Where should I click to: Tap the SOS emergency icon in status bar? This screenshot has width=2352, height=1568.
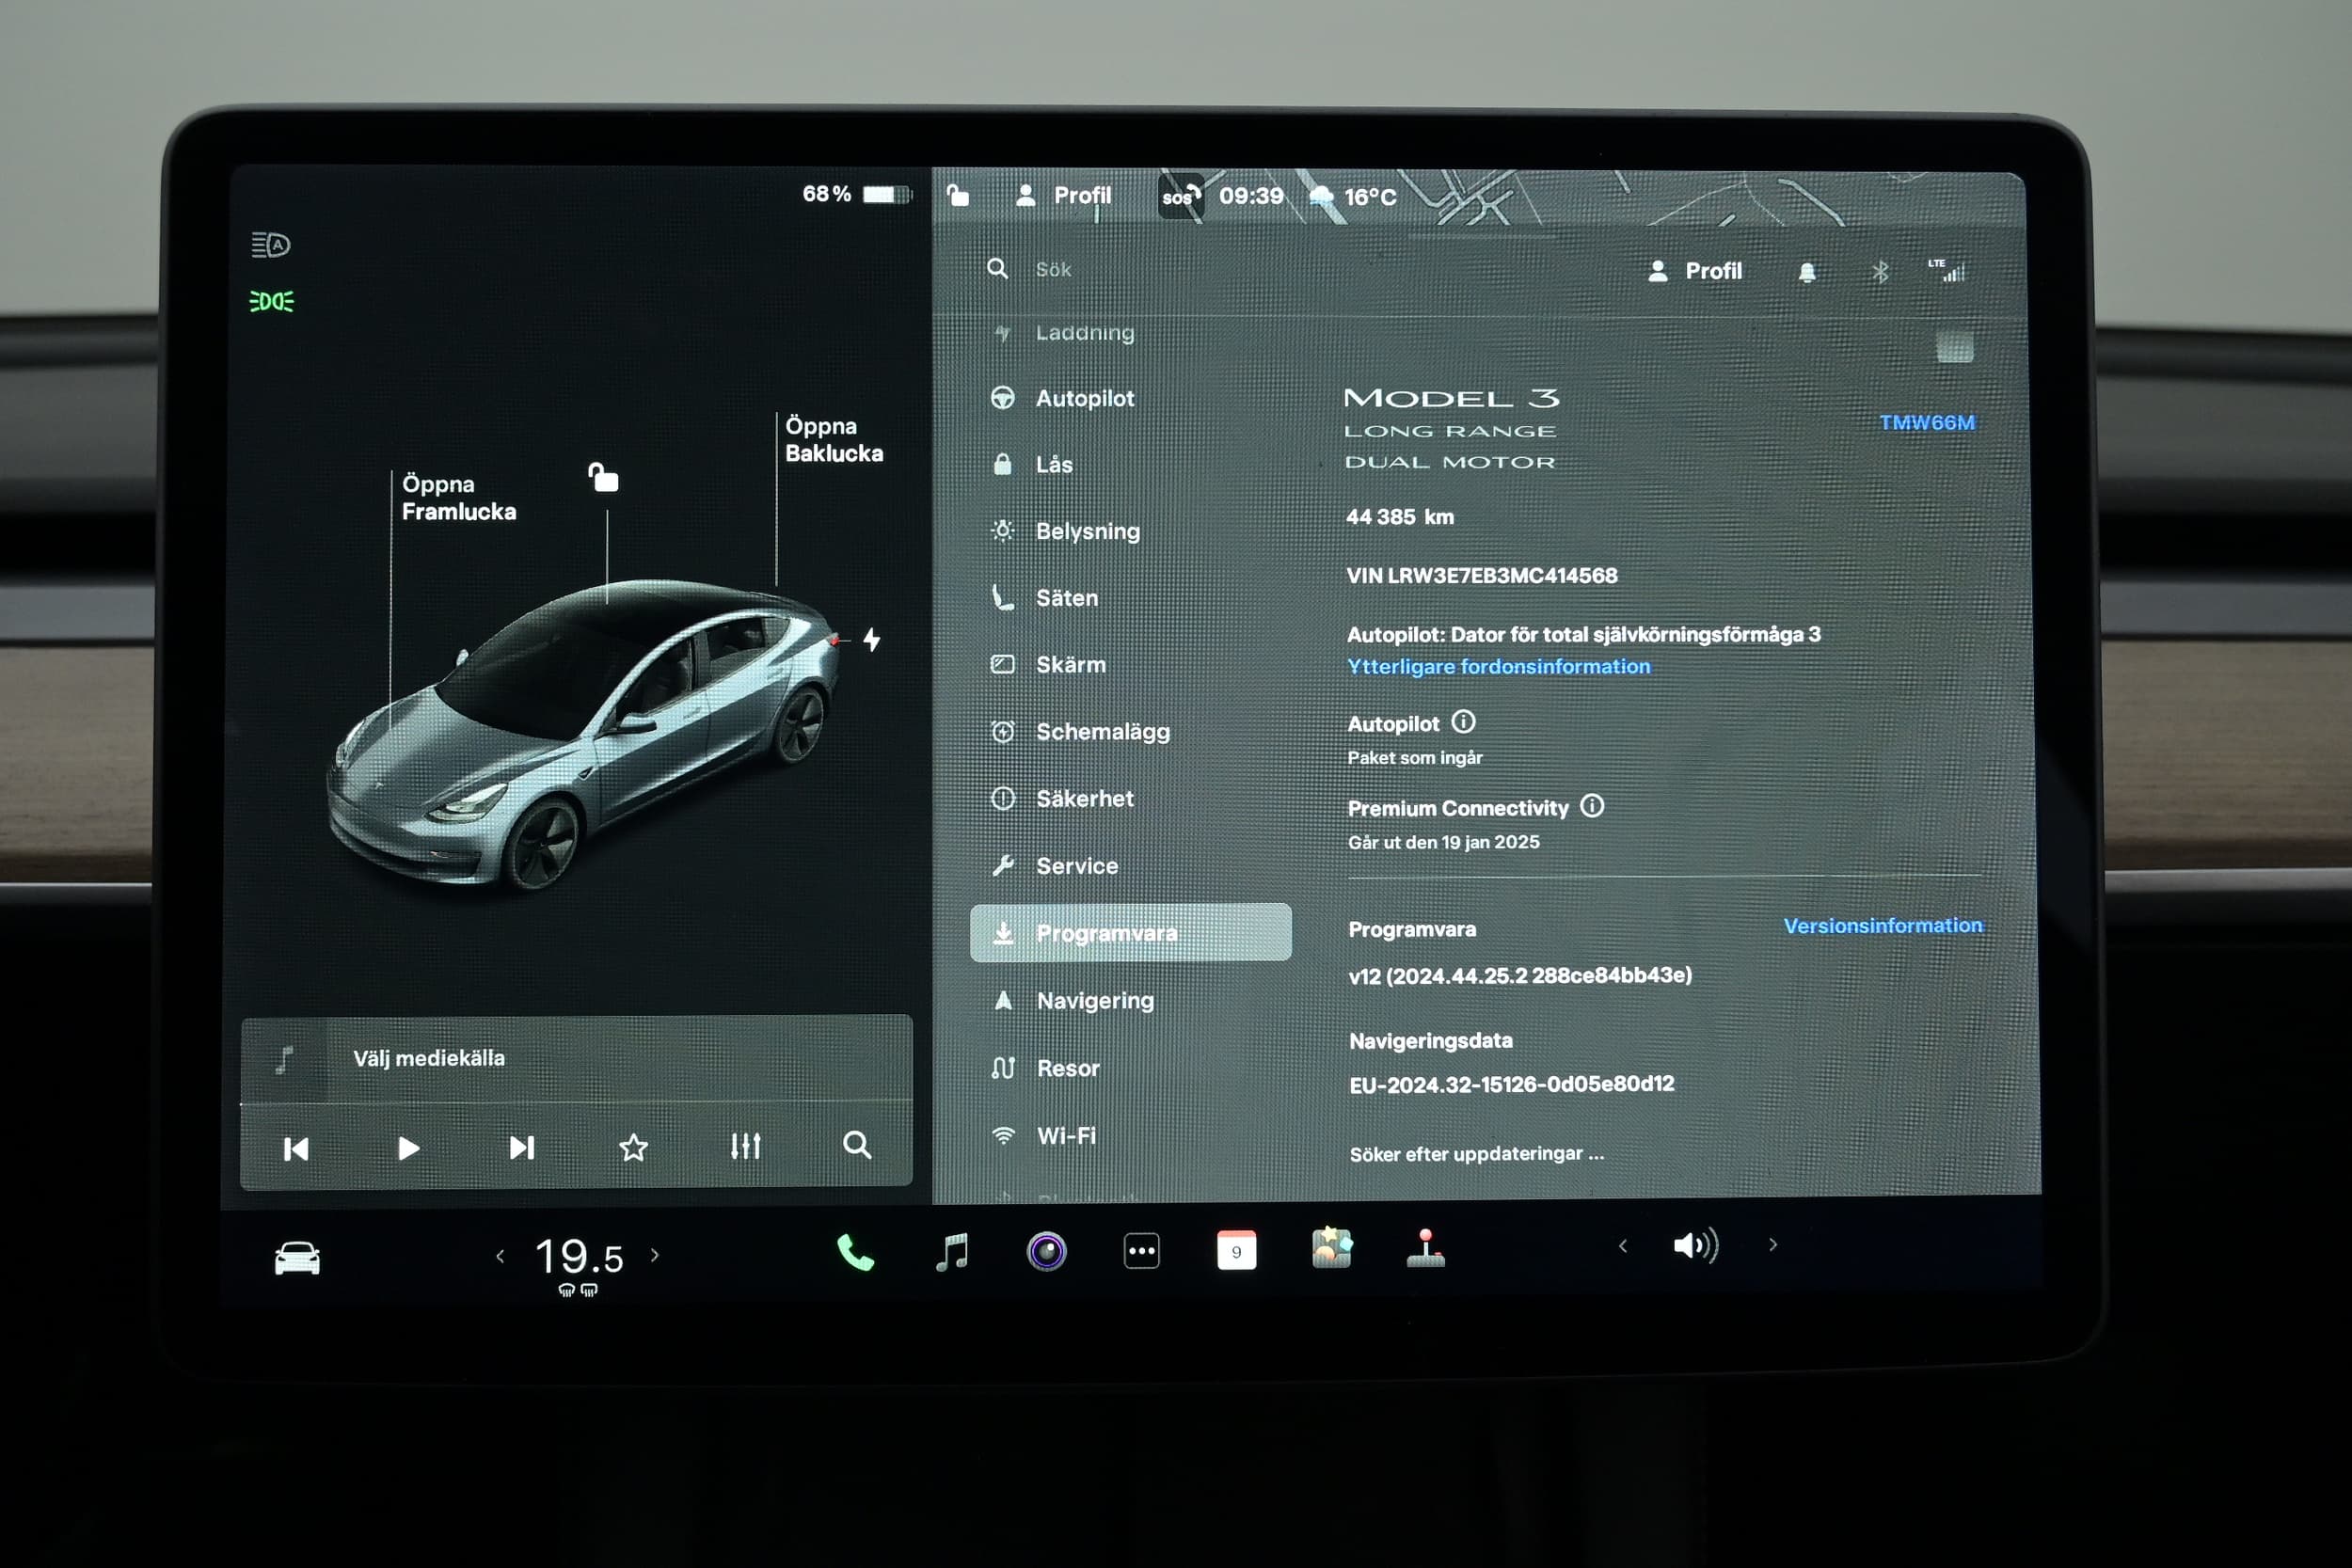tap(1180, 196)
